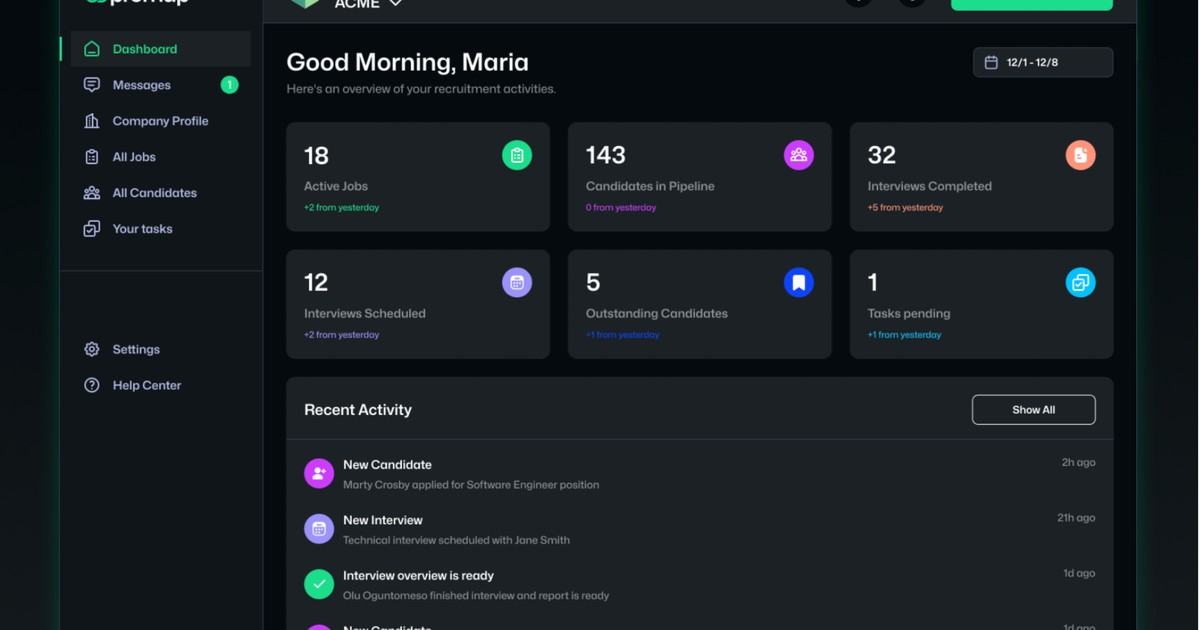Select the Marty Crosby application activity
This screenshot has width=1200, height=630.
700,474
